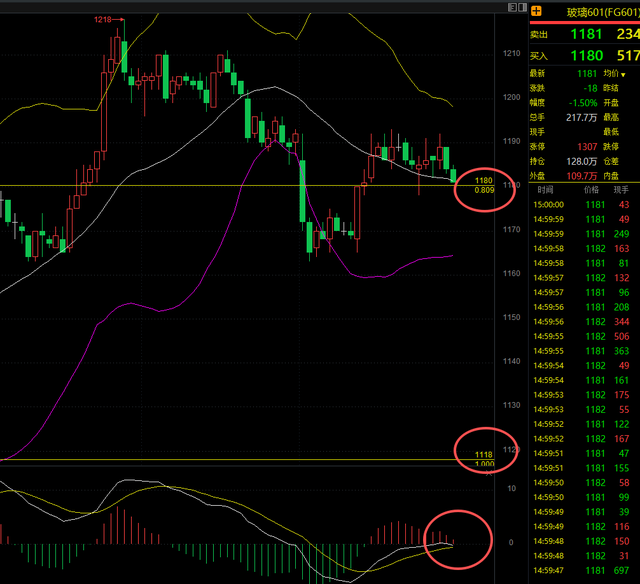640x584 pixels.
Task: Click the 涨跌 value -18
Action: coord(590,88)
